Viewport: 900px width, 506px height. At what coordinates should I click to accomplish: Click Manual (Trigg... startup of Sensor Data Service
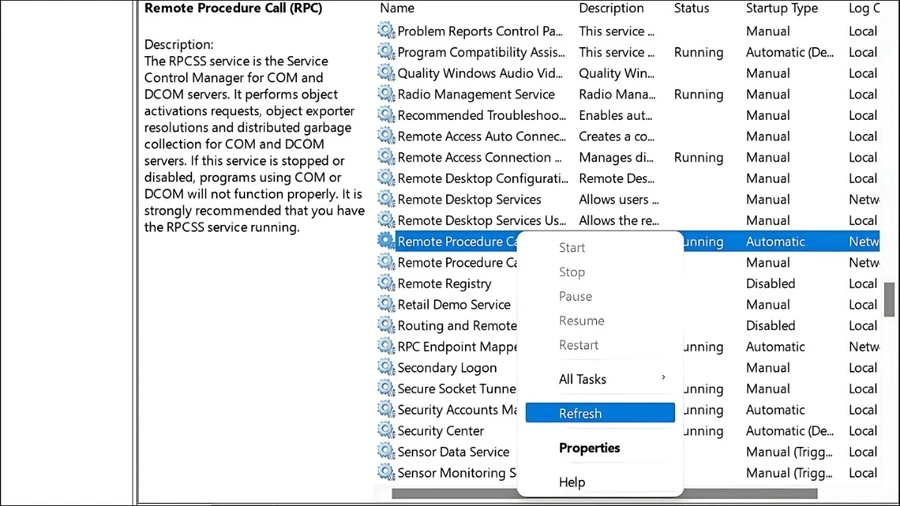point(789,452)
